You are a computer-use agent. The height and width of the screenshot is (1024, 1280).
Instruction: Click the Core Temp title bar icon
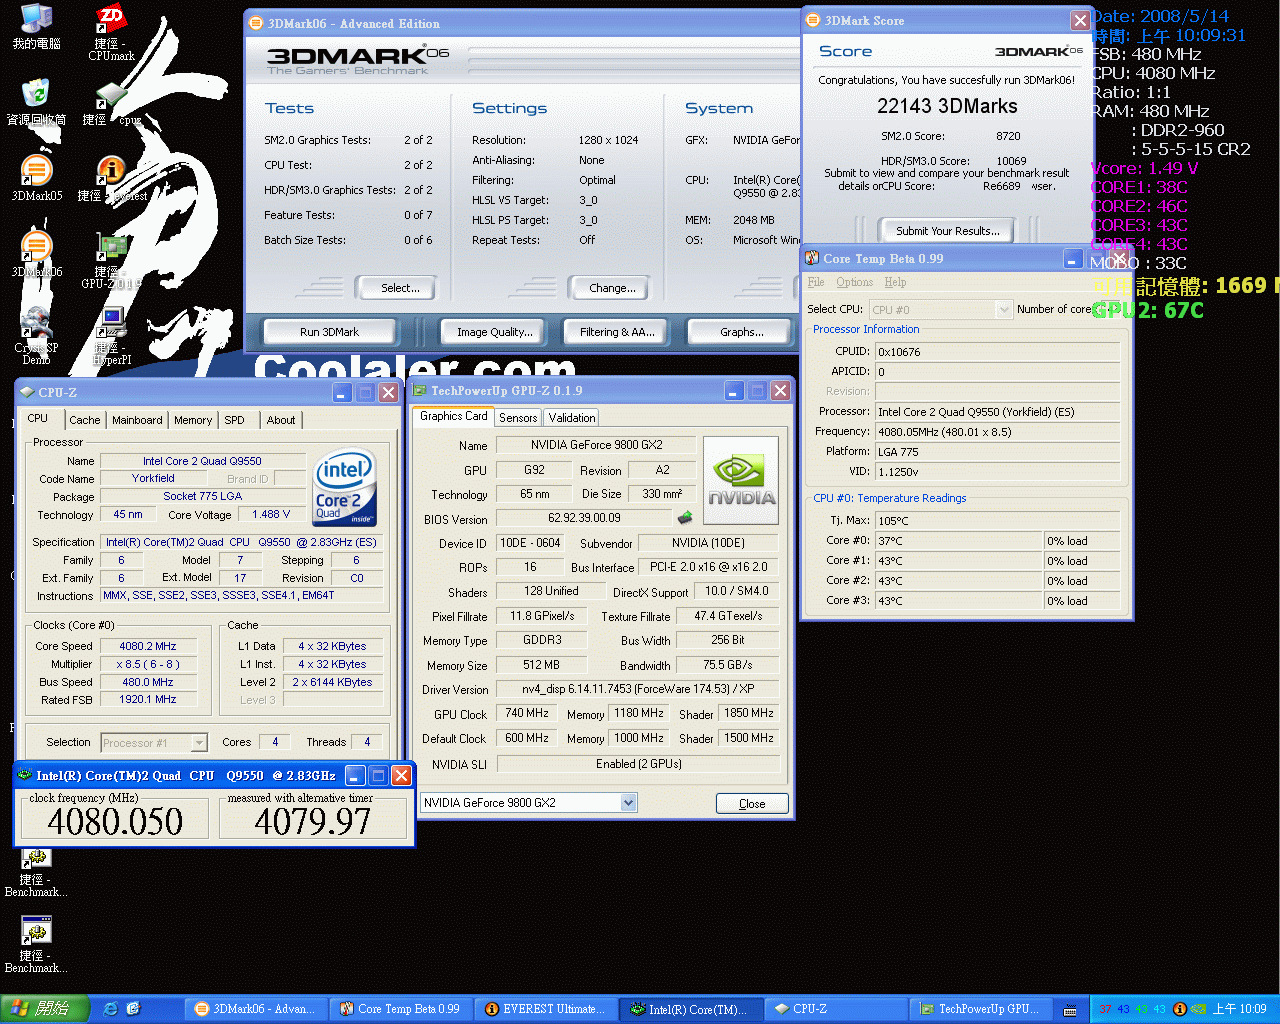point(812,258)
